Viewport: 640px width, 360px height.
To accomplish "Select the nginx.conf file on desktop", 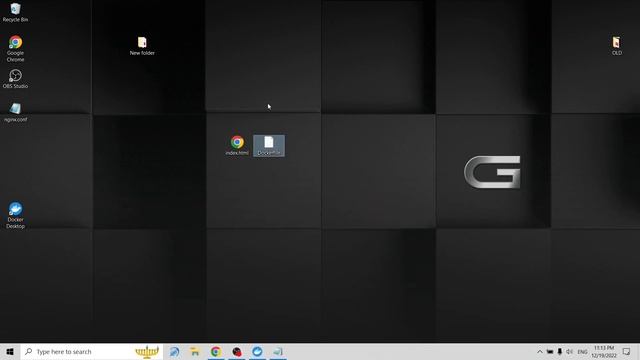I will pyautogui.click(x=16, y=113).
